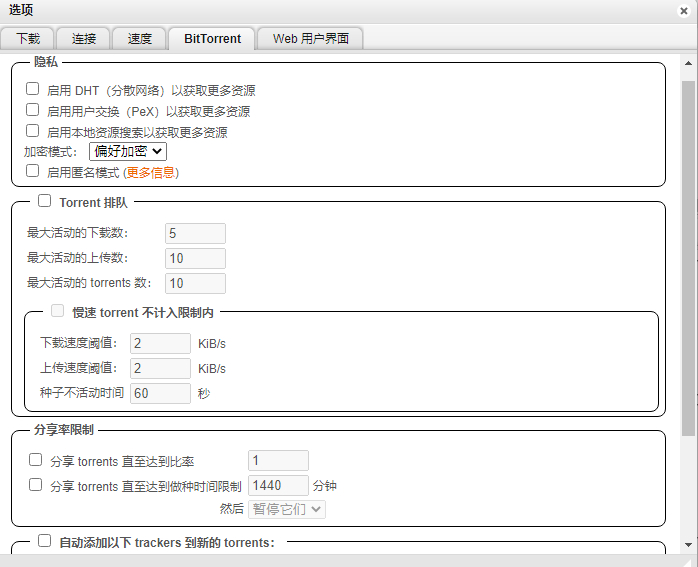Open the Web 用户界面 tab
Screen dimensions: 698x567
tap(311, 38)
